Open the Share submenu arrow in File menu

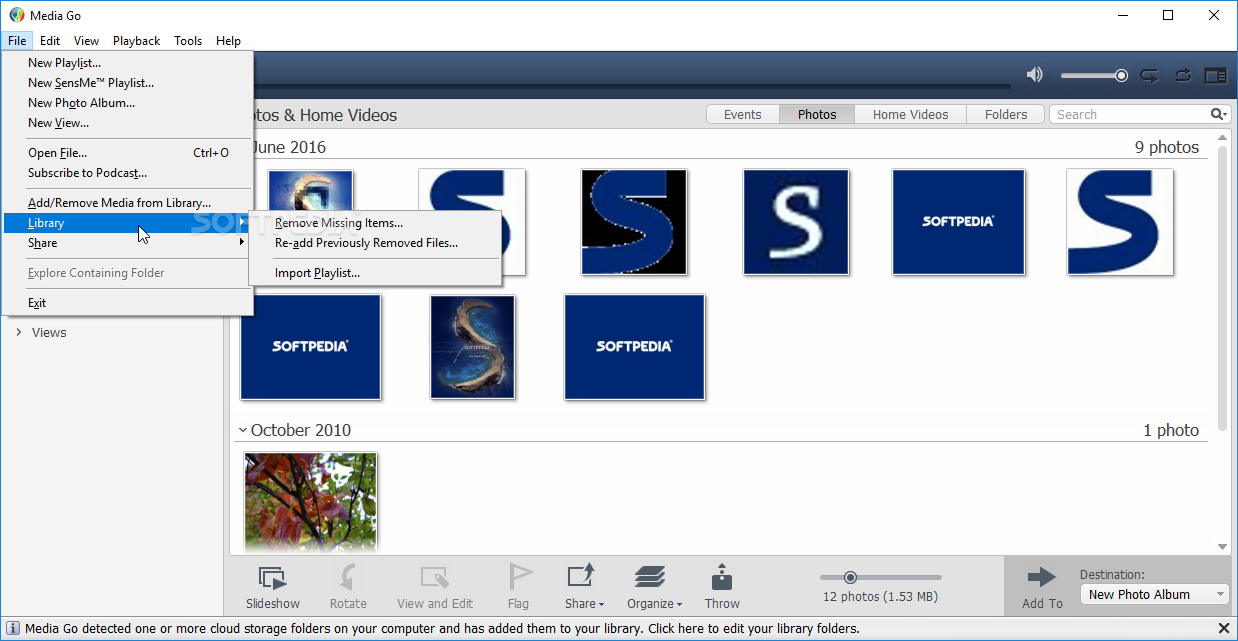[x=242, y=243]
